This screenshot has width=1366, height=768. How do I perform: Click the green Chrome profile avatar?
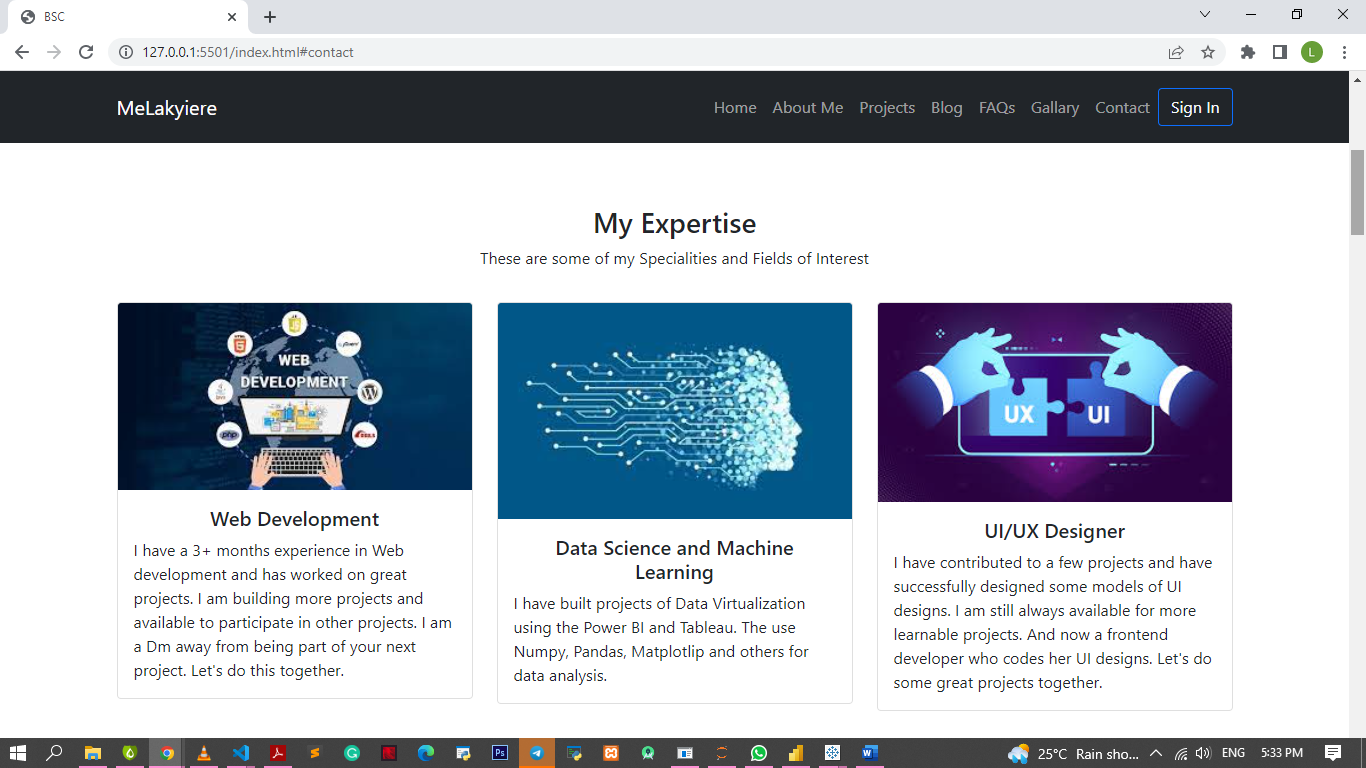(x=1312, y=52)
